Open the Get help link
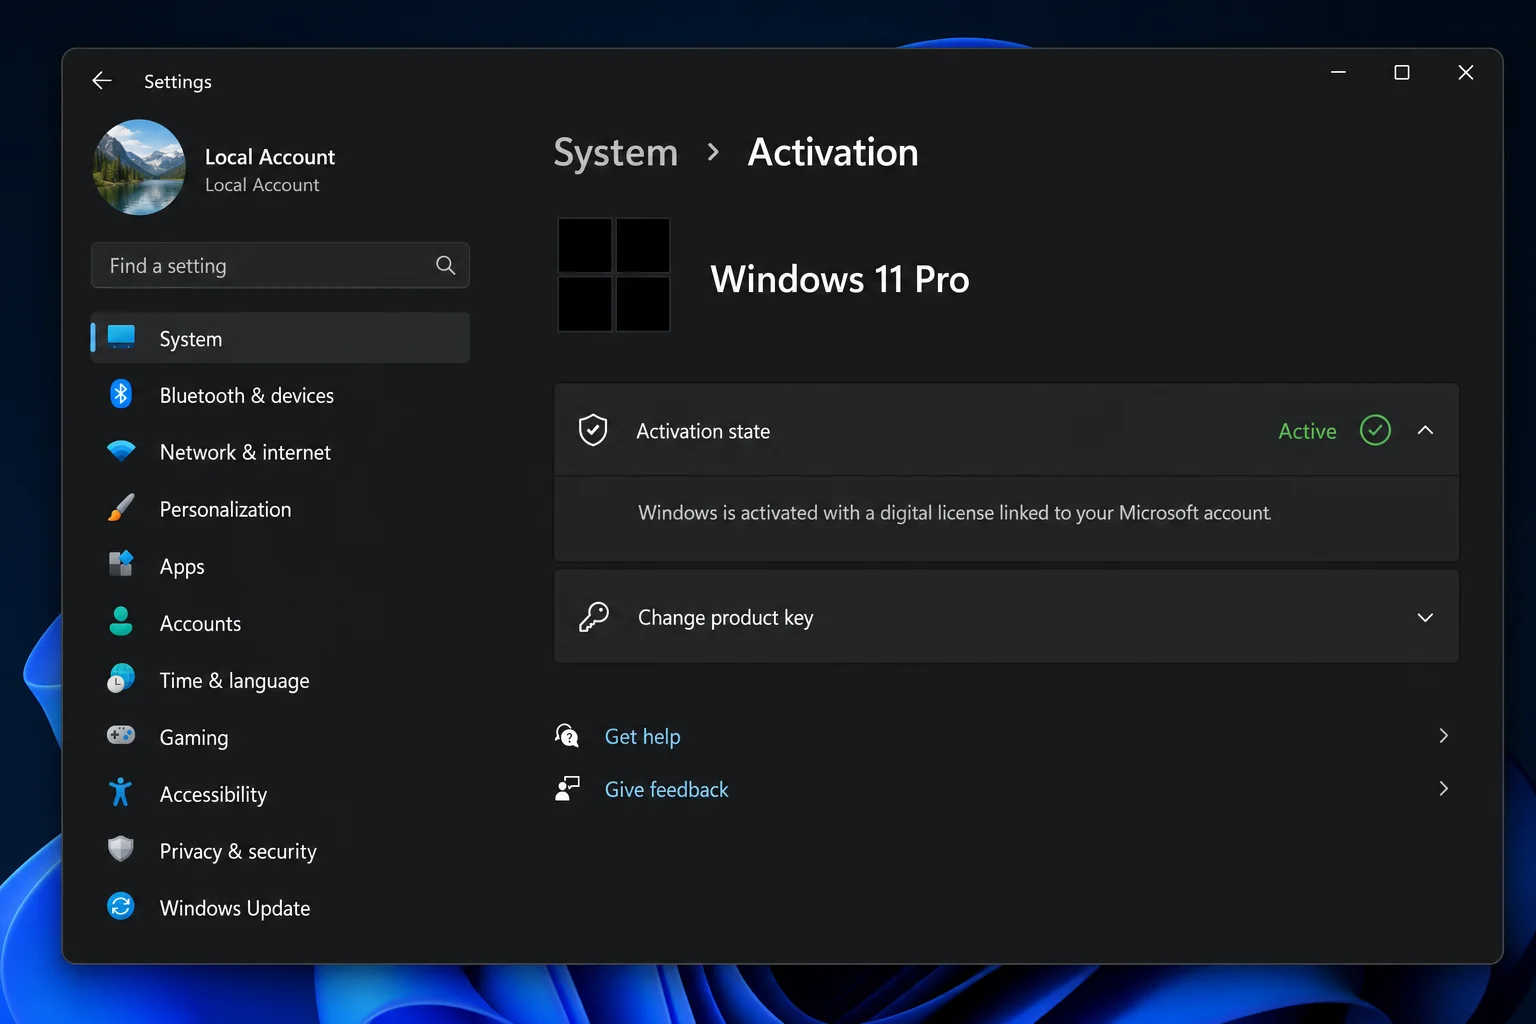This screenshot has height=1024, width=1536. [643, 737]
